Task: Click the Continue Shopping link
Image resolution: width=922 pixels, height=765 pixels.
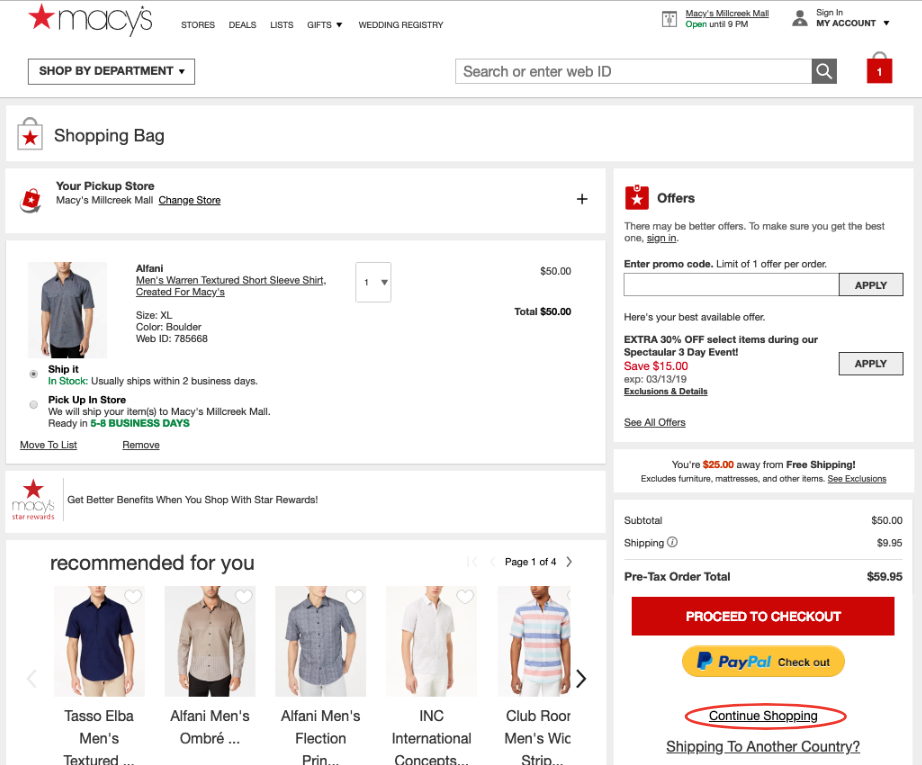Action: (x=763, y=716)
